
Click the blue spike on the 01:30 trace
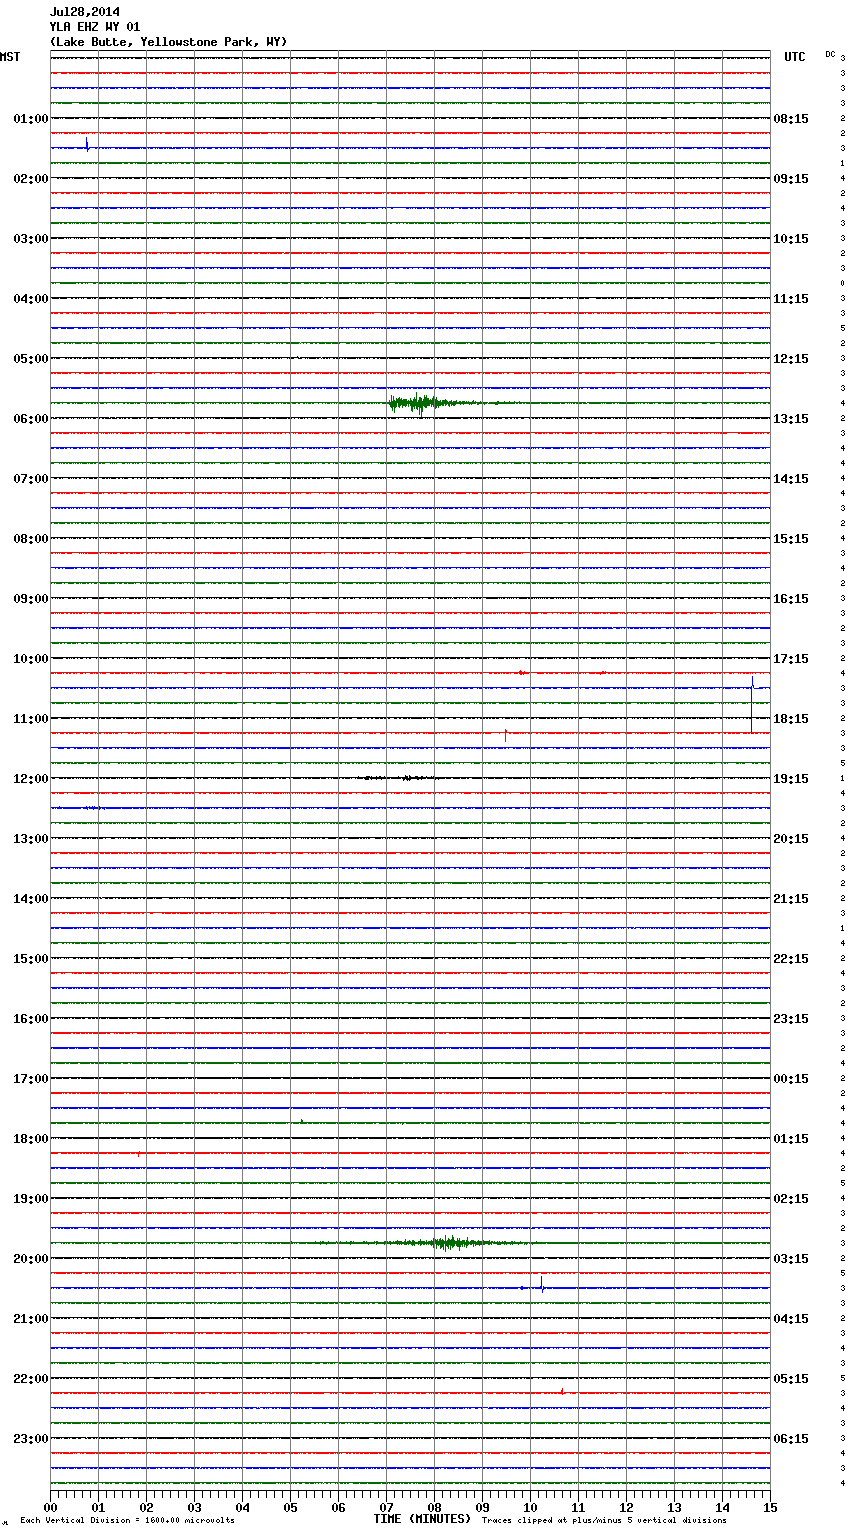pos(87,145)
